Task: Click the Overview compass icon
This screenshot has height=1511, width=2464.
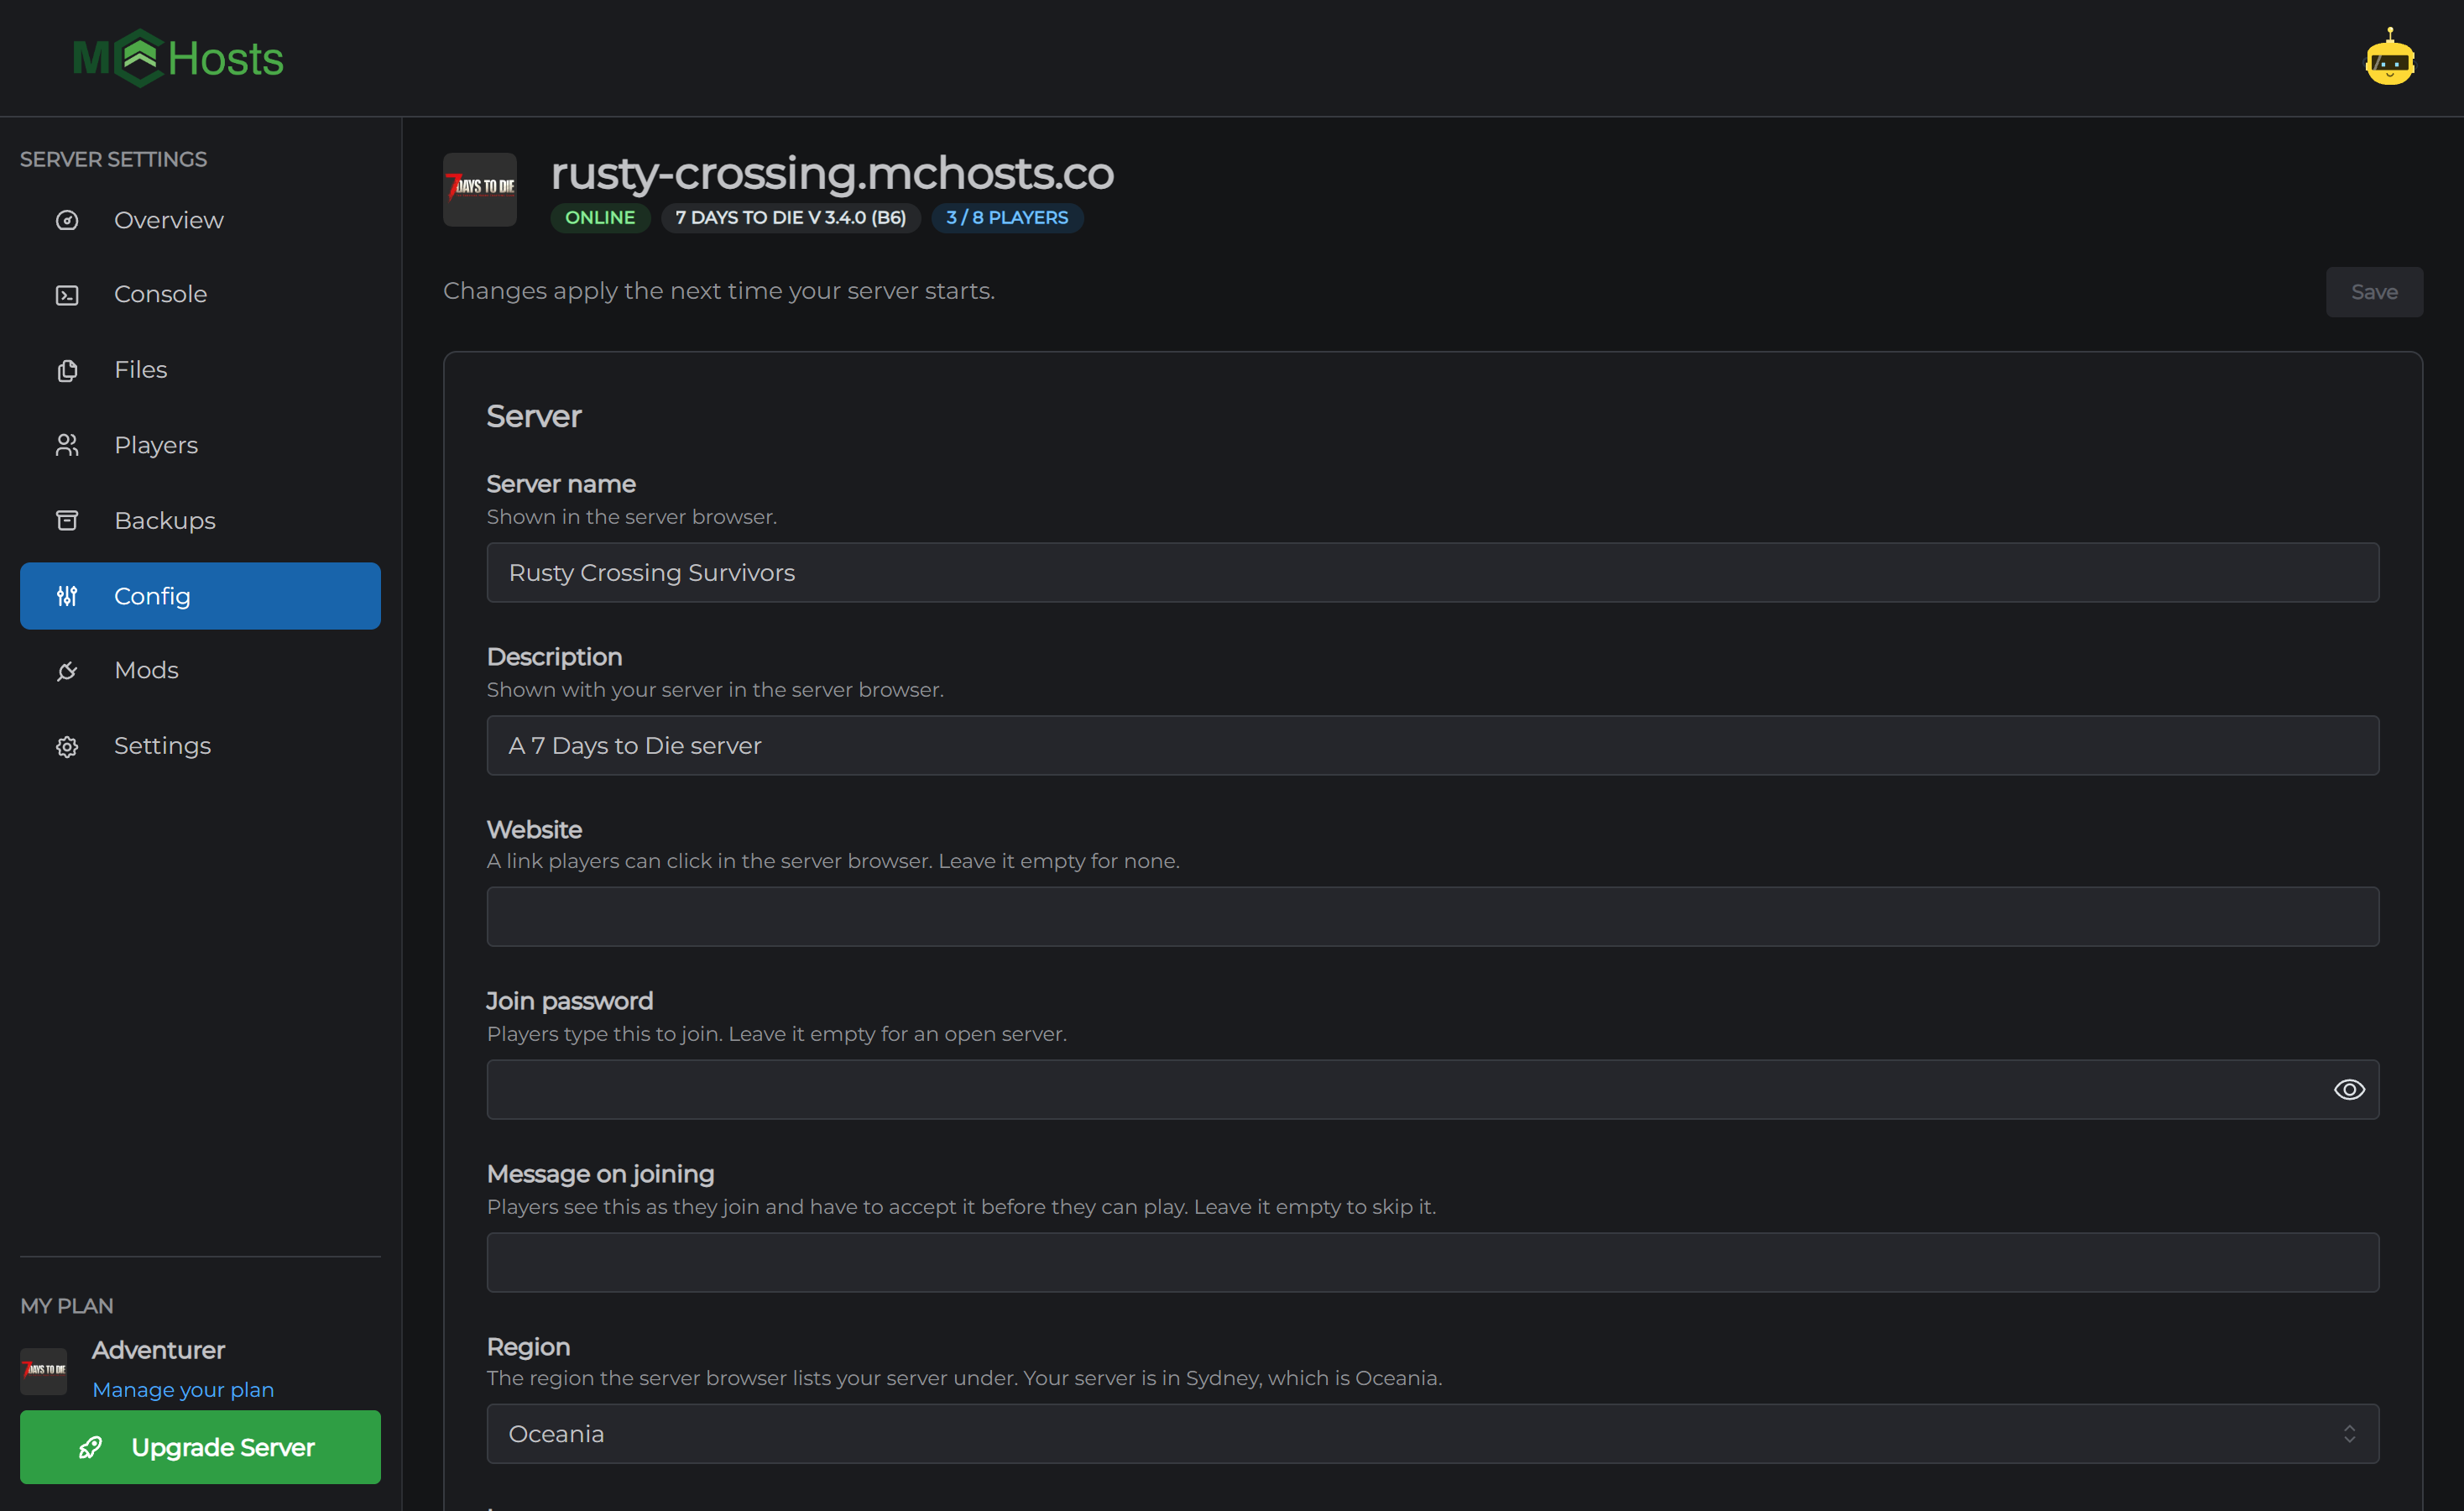Action: pyautogui.click(x=67, y=220)
